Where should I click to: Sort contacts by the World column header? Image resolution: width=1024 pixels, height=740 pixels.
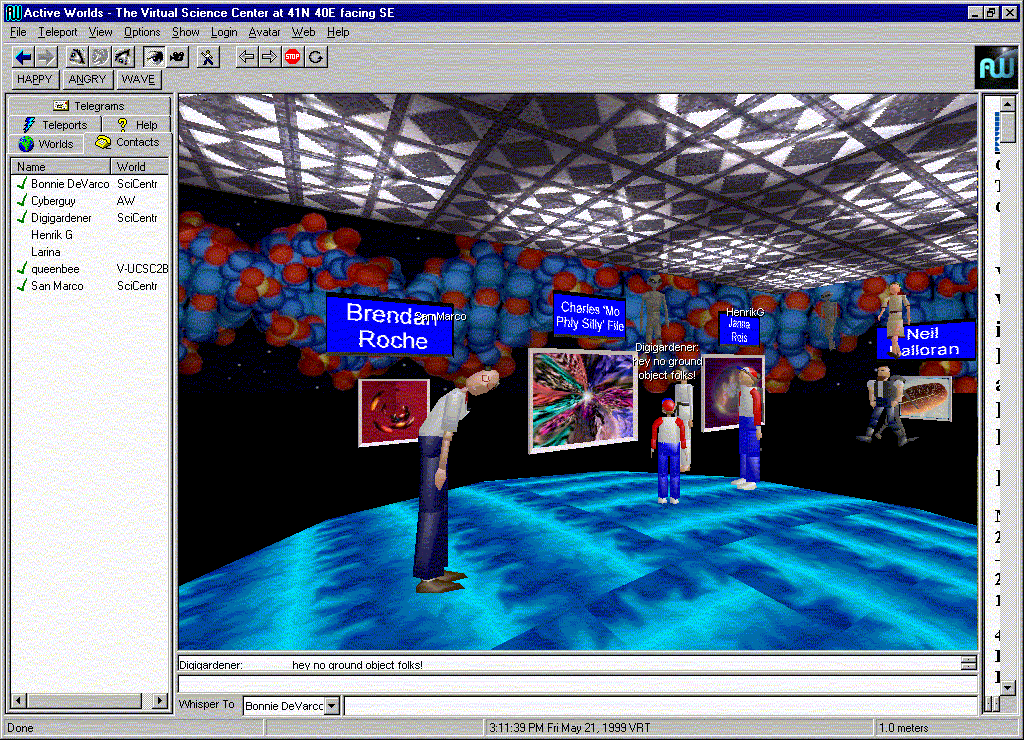139,167
